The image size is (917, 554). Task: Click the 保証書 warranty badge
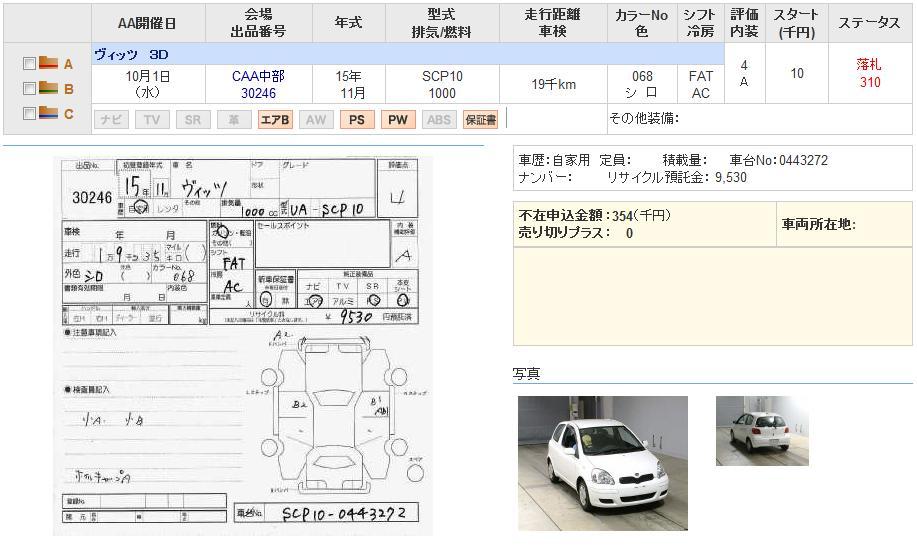(x=480, y=119)
